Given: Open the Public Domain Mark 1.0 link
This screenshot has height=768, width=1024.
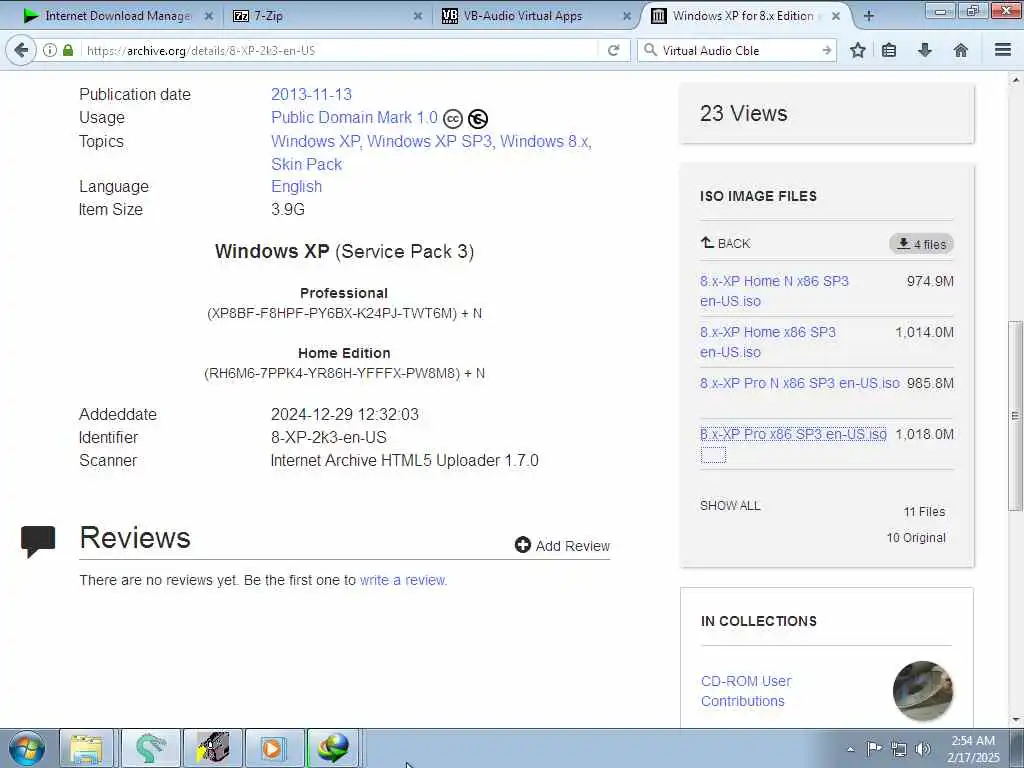Looking at the screenshot, I should [354, 118].
